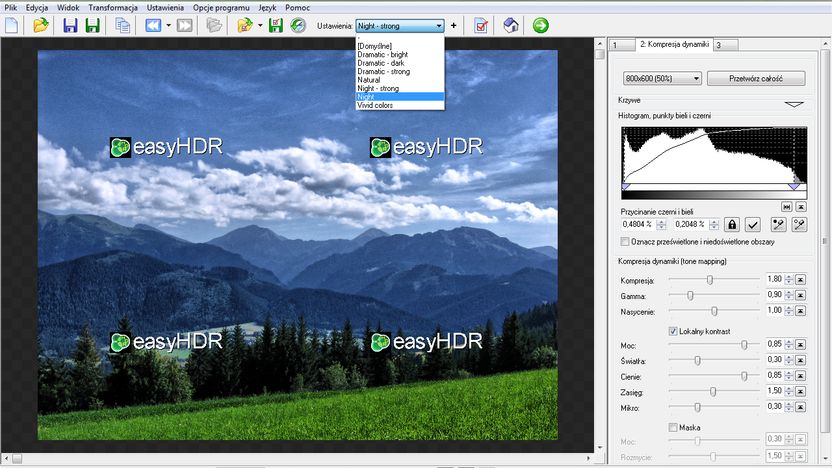Screen dimensions: 832x468
Task: Reset the Cienie value to default
Action: (801, 376)
